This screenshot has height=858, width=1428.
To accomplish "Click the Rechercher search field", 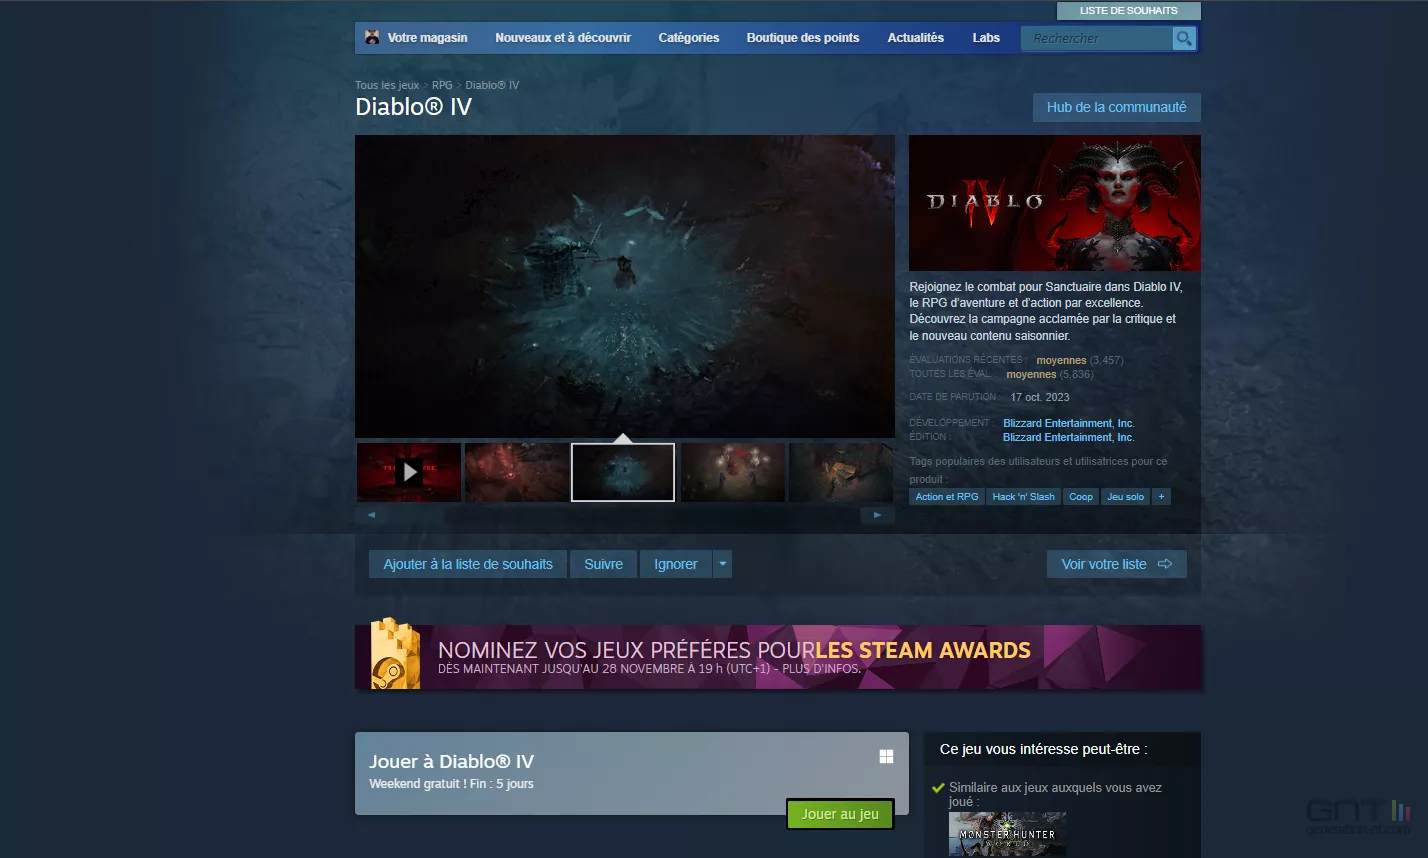I will [1097, 38].
